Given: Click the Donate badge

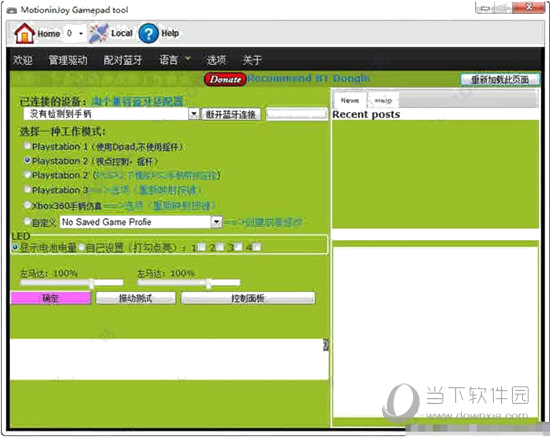Looking at the screenshot, I should pos(225,80).
